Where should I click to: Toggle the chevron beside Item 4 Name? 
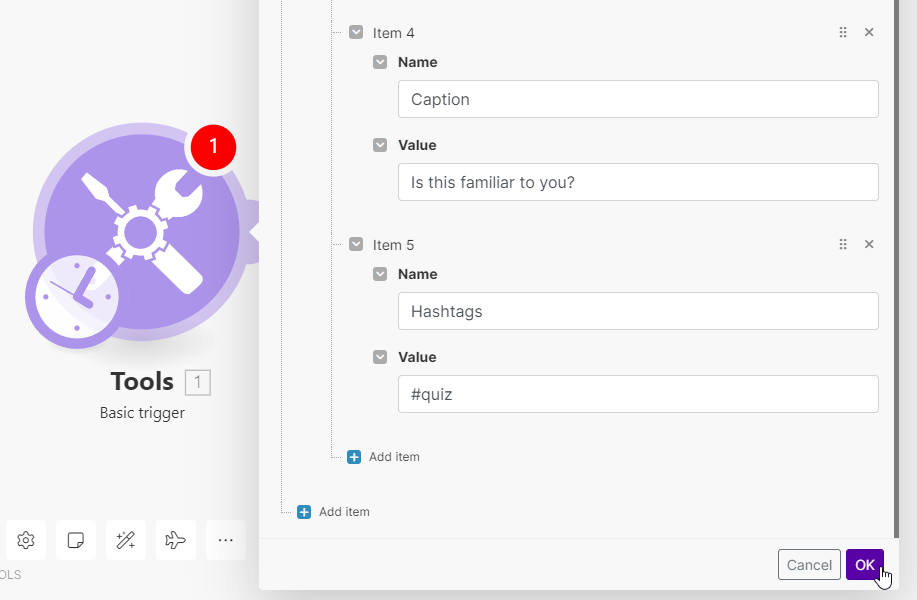(x=380, y=62)
